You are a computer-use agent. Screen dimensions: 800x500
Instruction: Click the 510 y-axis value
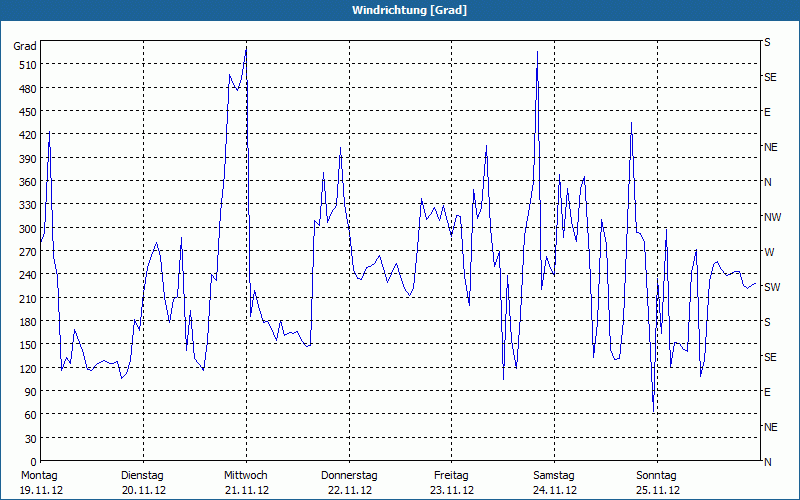pyautogui.click(x=28, y=65)
